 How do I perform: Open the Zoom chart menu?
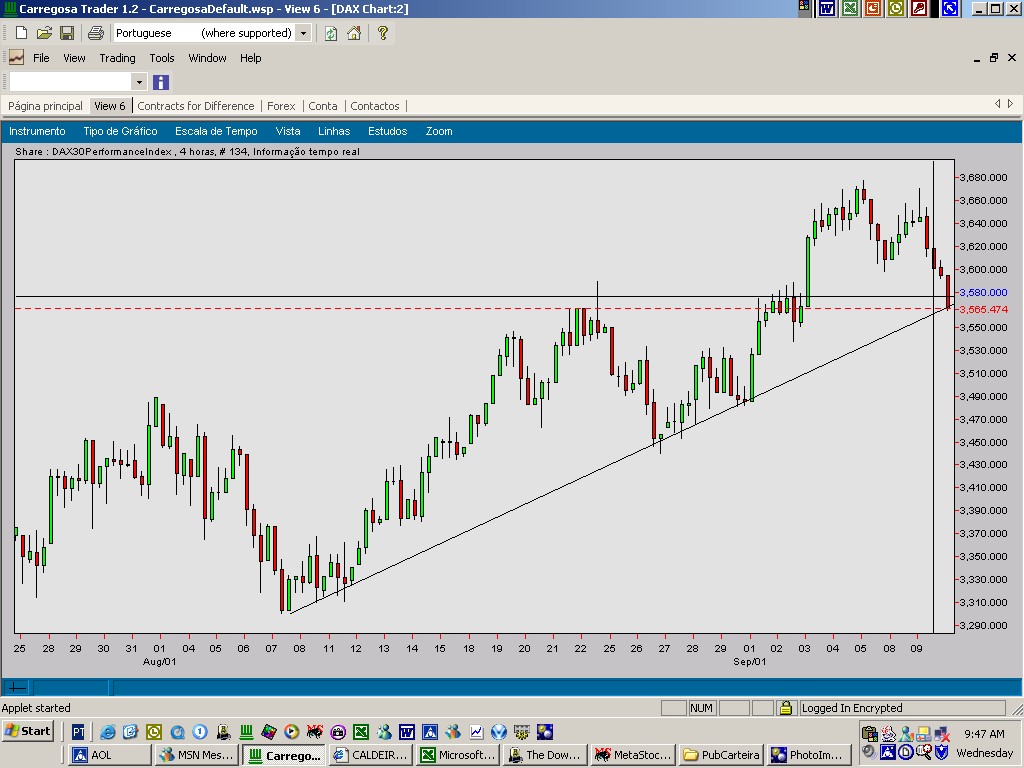pos(439,131)
